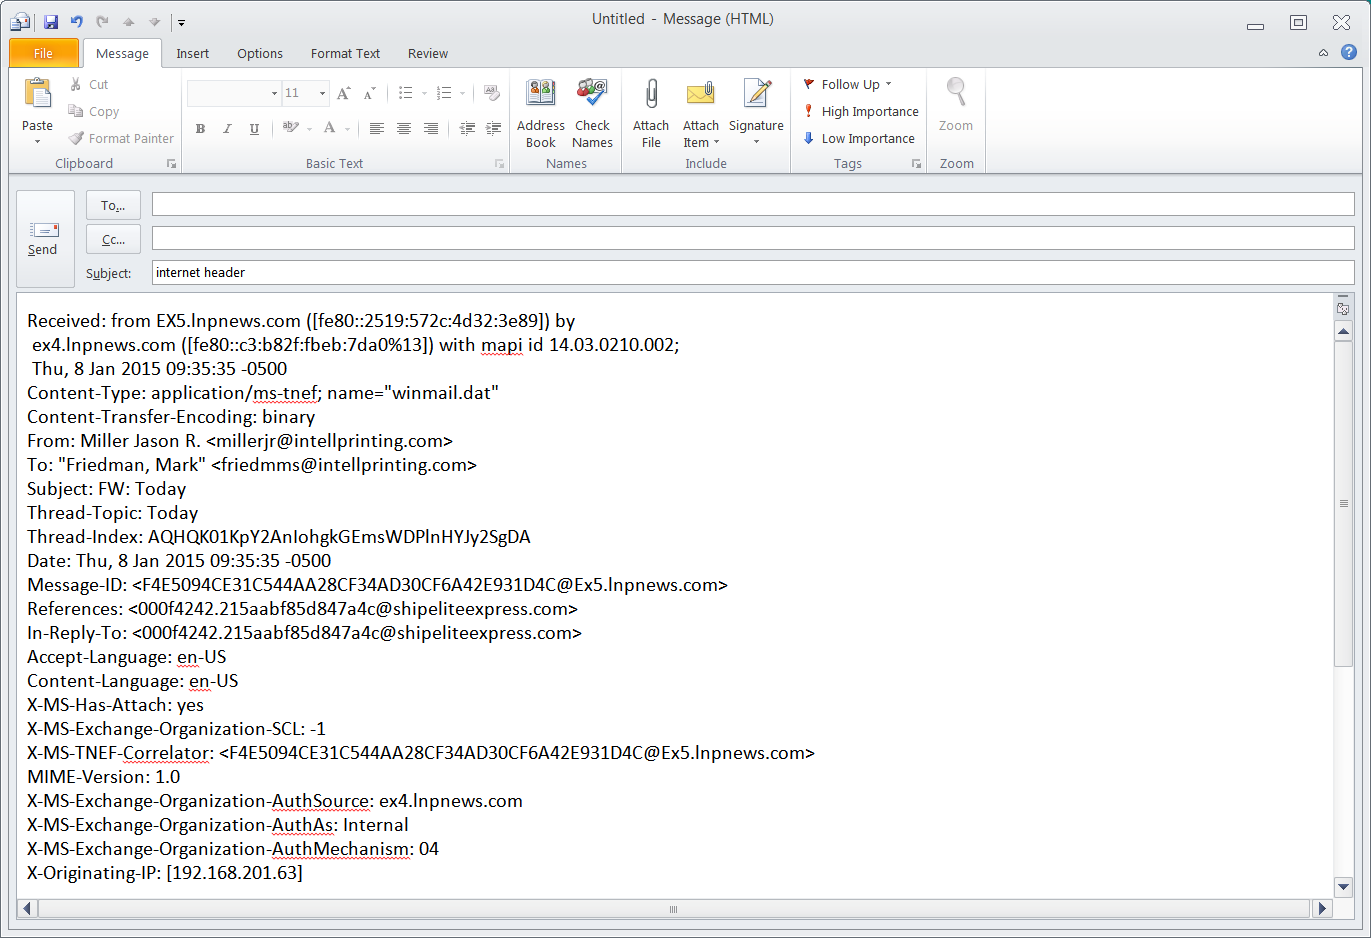Toggle Low Importance tag
This screenshot has height=938, width=1371.
point(858,139)
